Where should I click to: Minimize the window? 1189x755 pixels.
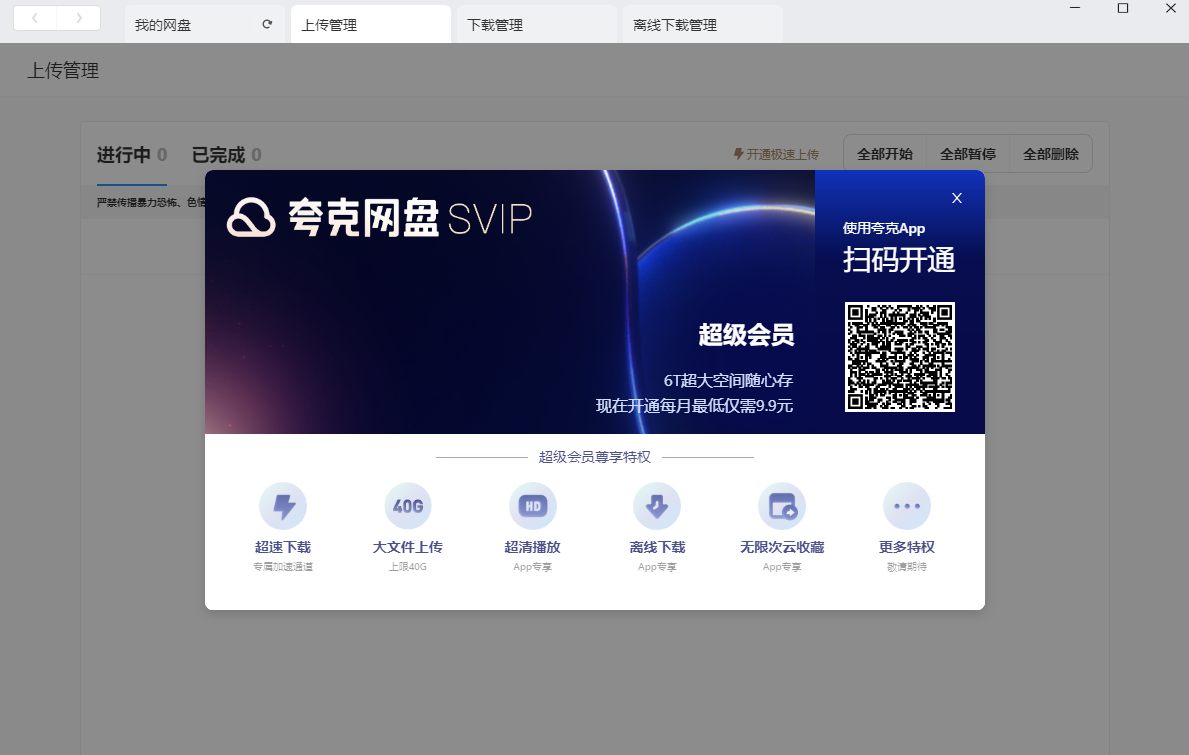click(1074, 8)
